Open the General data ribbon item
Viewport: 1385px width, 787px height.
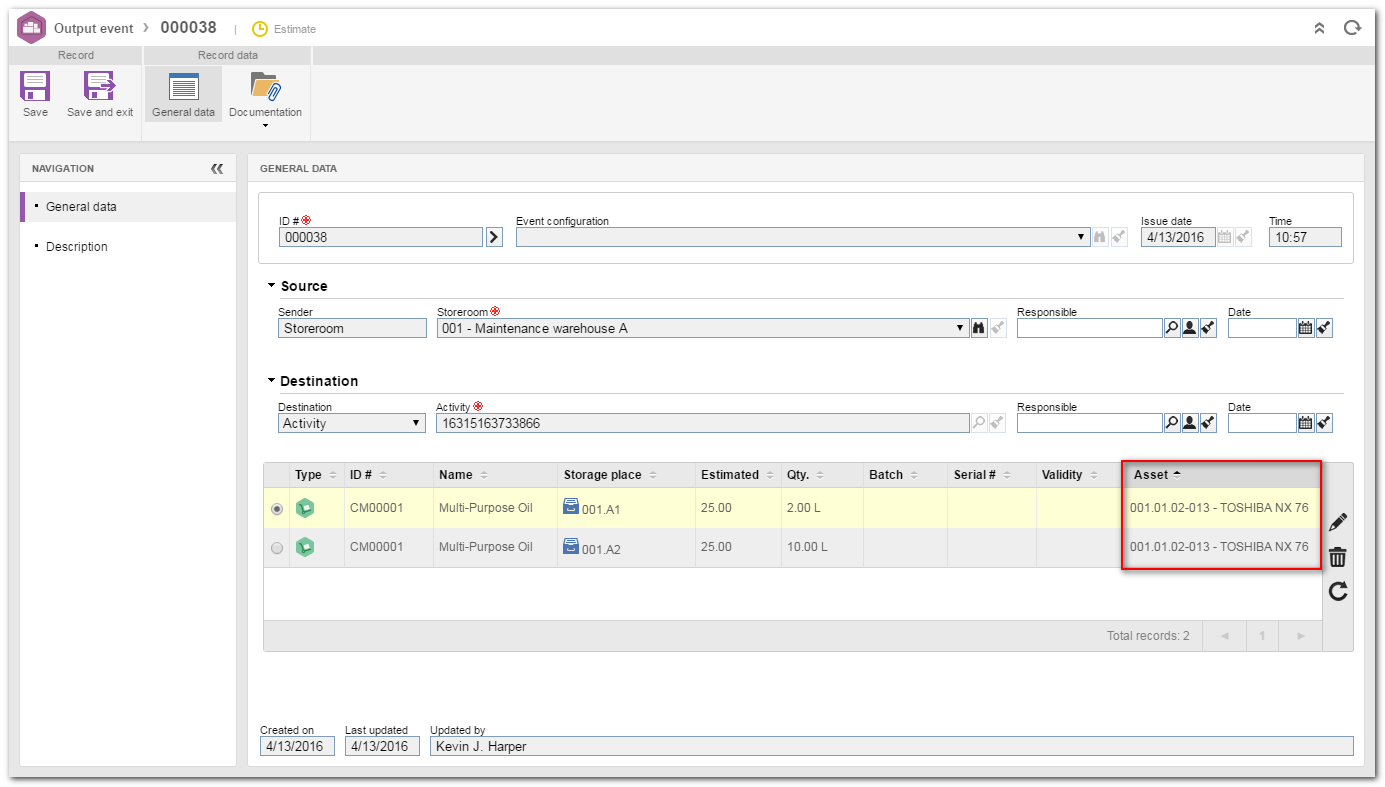tap(184, 95)
